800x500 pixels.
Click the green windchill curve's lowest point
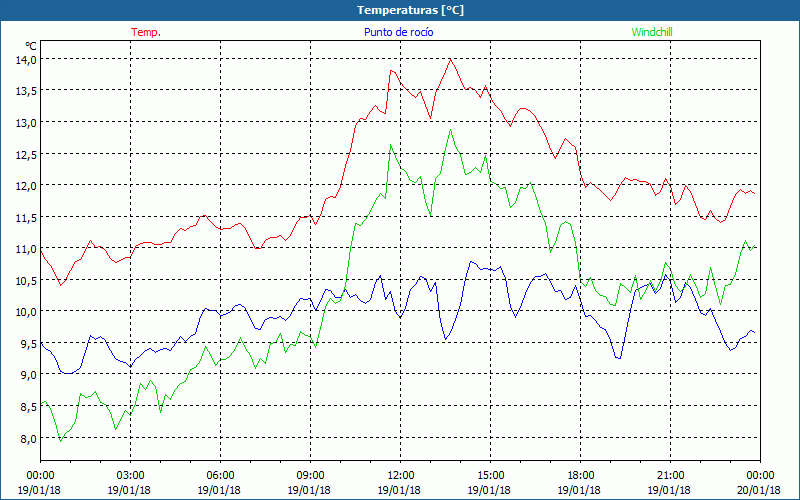[x=61, y=441]
